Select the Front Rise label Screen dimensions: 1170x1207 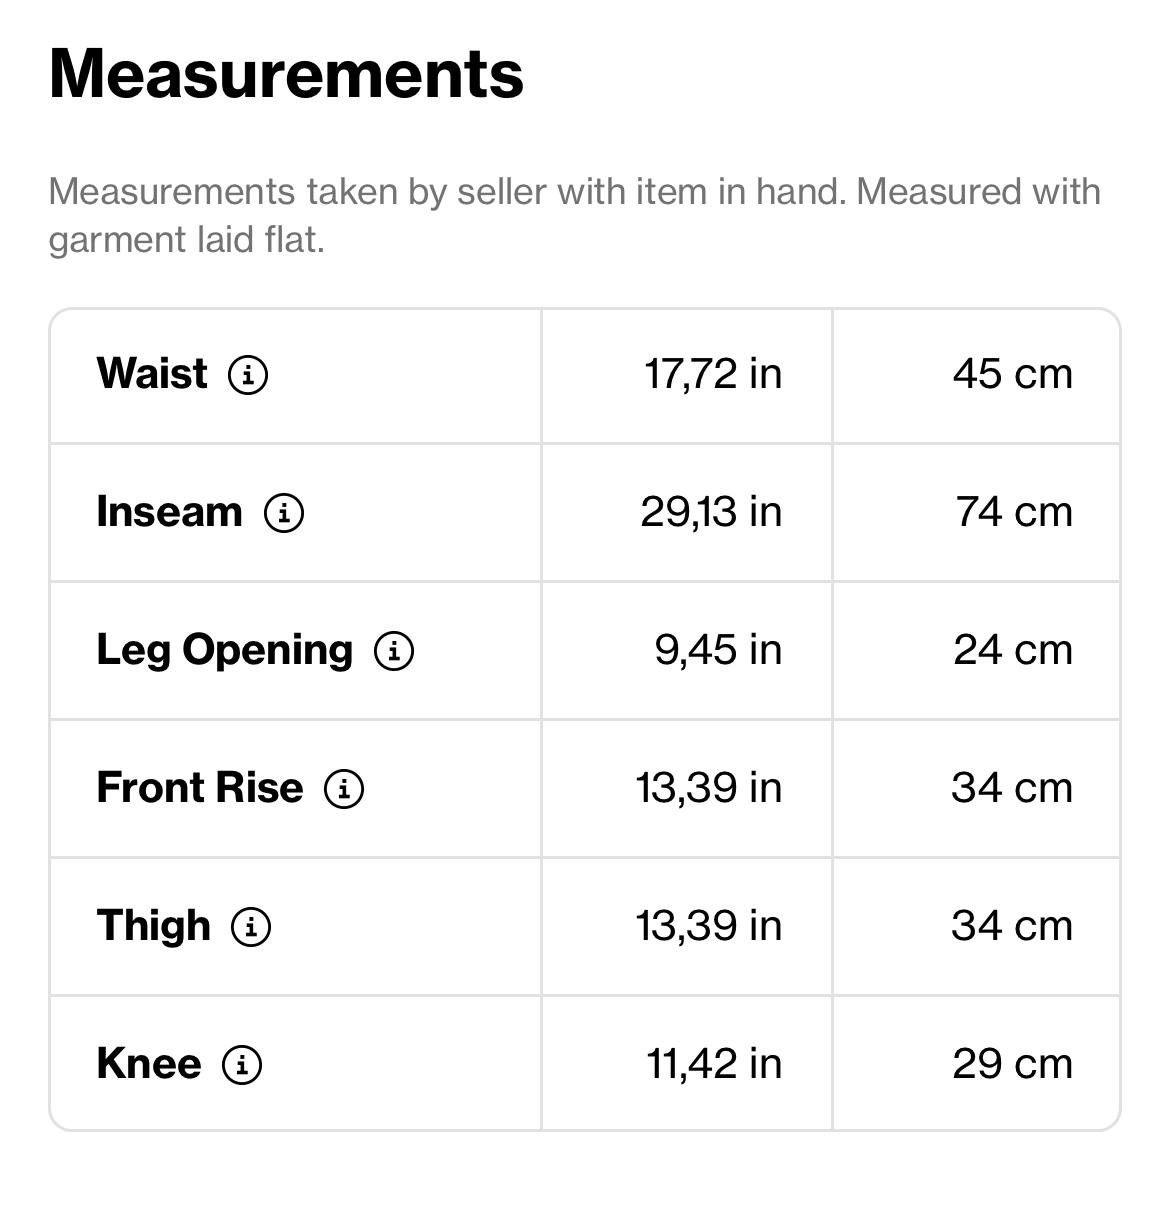pos(199,788)
